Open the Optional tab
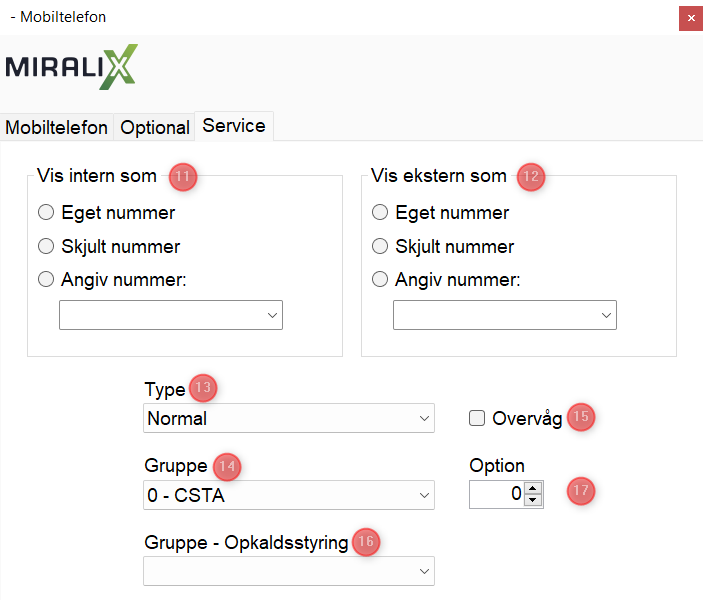 tap(155, 128)
